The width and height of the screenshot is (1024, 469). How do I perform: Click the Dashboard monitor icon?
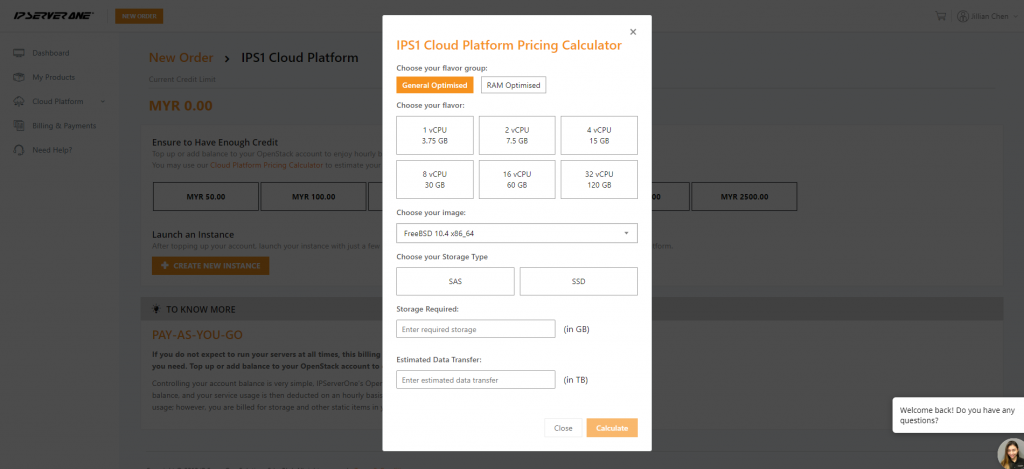(19, 53)
